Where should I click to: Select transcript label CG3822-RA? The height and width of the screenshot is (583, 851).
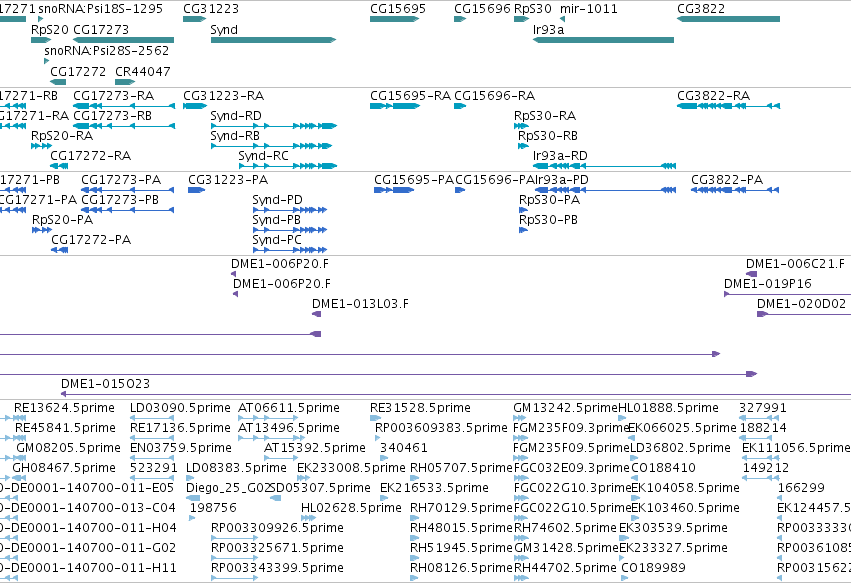pyautogui.click(x=714, y=96)
